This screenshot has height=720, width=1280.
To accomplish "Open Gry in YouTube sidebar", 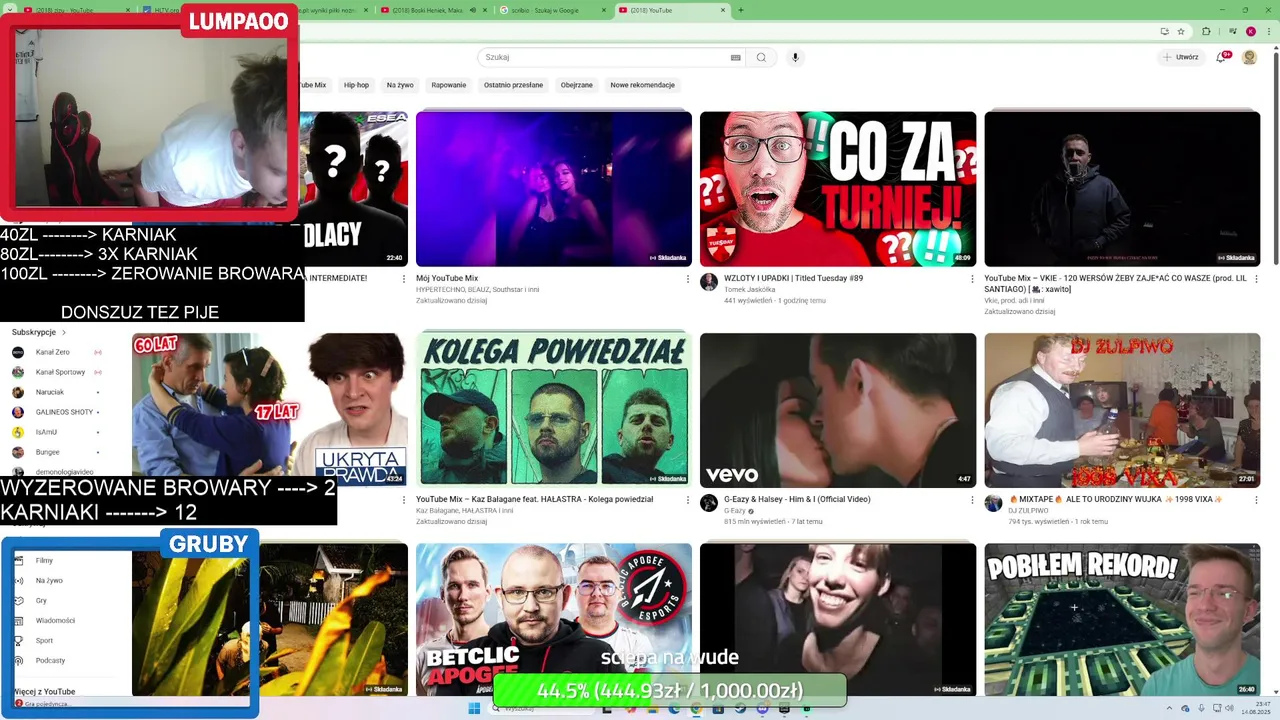I will (41, 600).
